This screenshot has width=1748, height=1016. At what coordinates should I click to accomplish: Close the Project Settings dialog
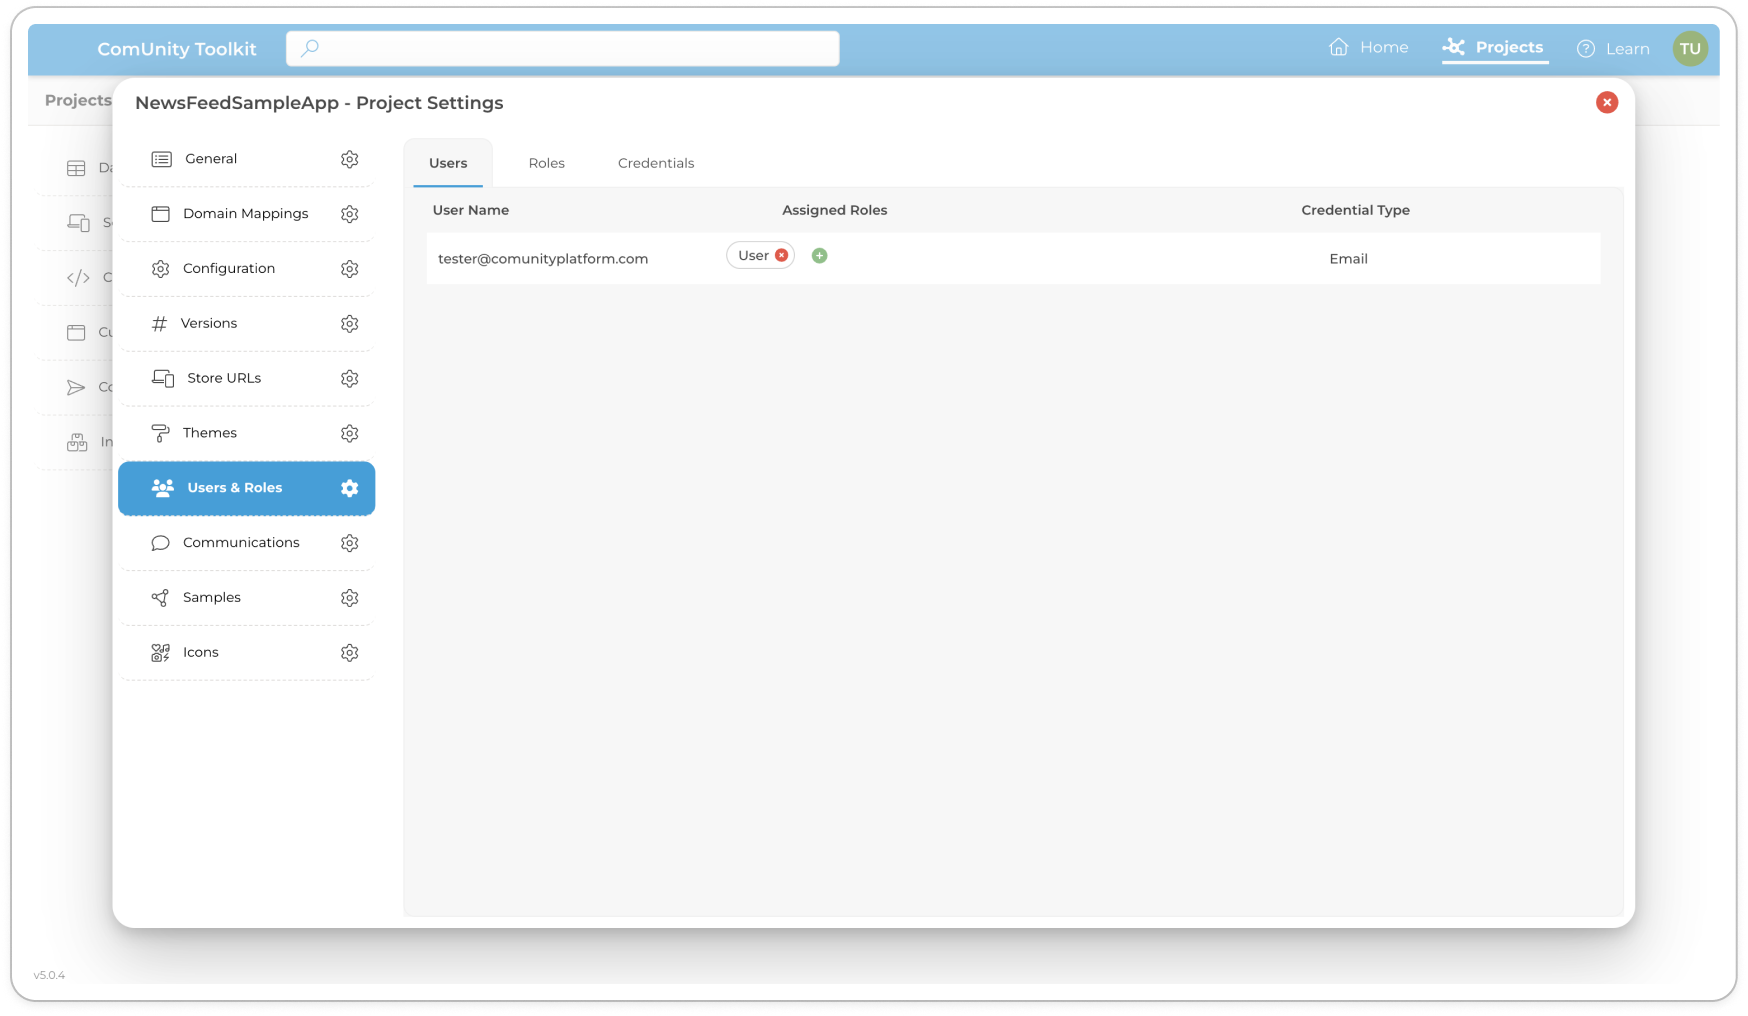click(x=1606, y=103)
